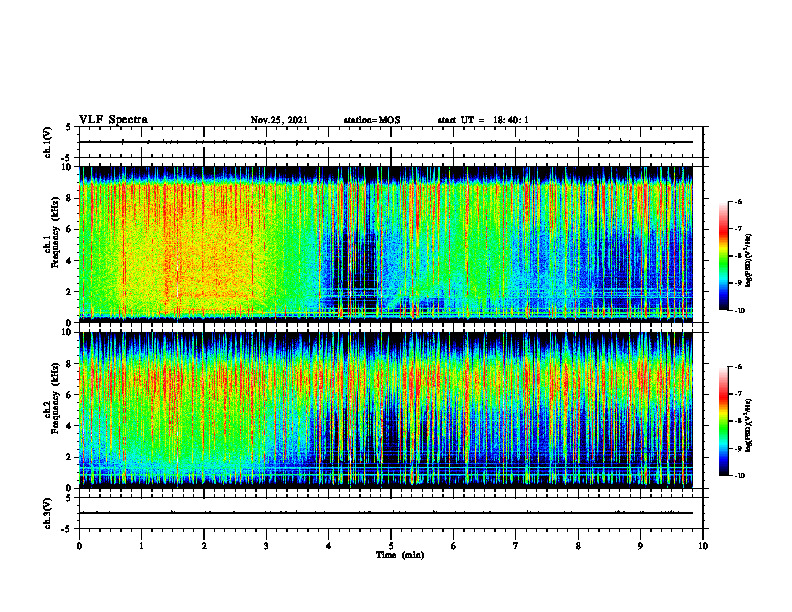Click the "-6" tick on ch.1 colorbar

738,202
